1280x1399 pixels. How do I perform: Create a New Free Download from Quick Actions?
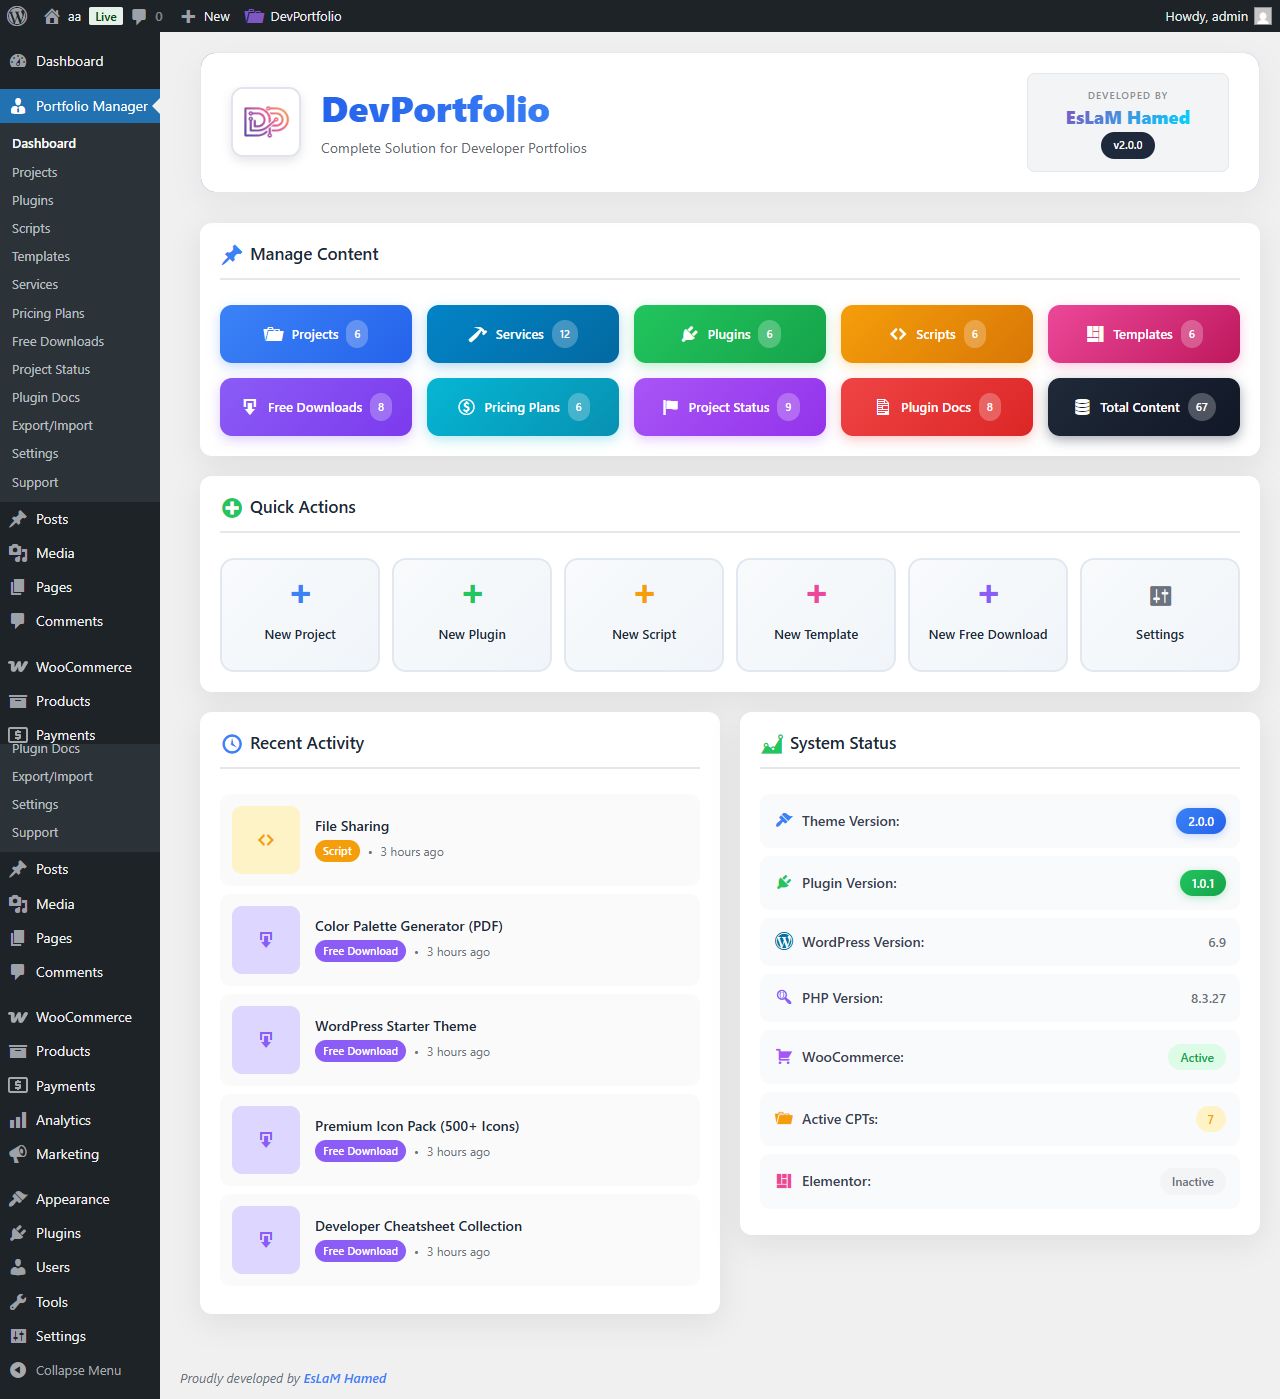click(988, 615)
